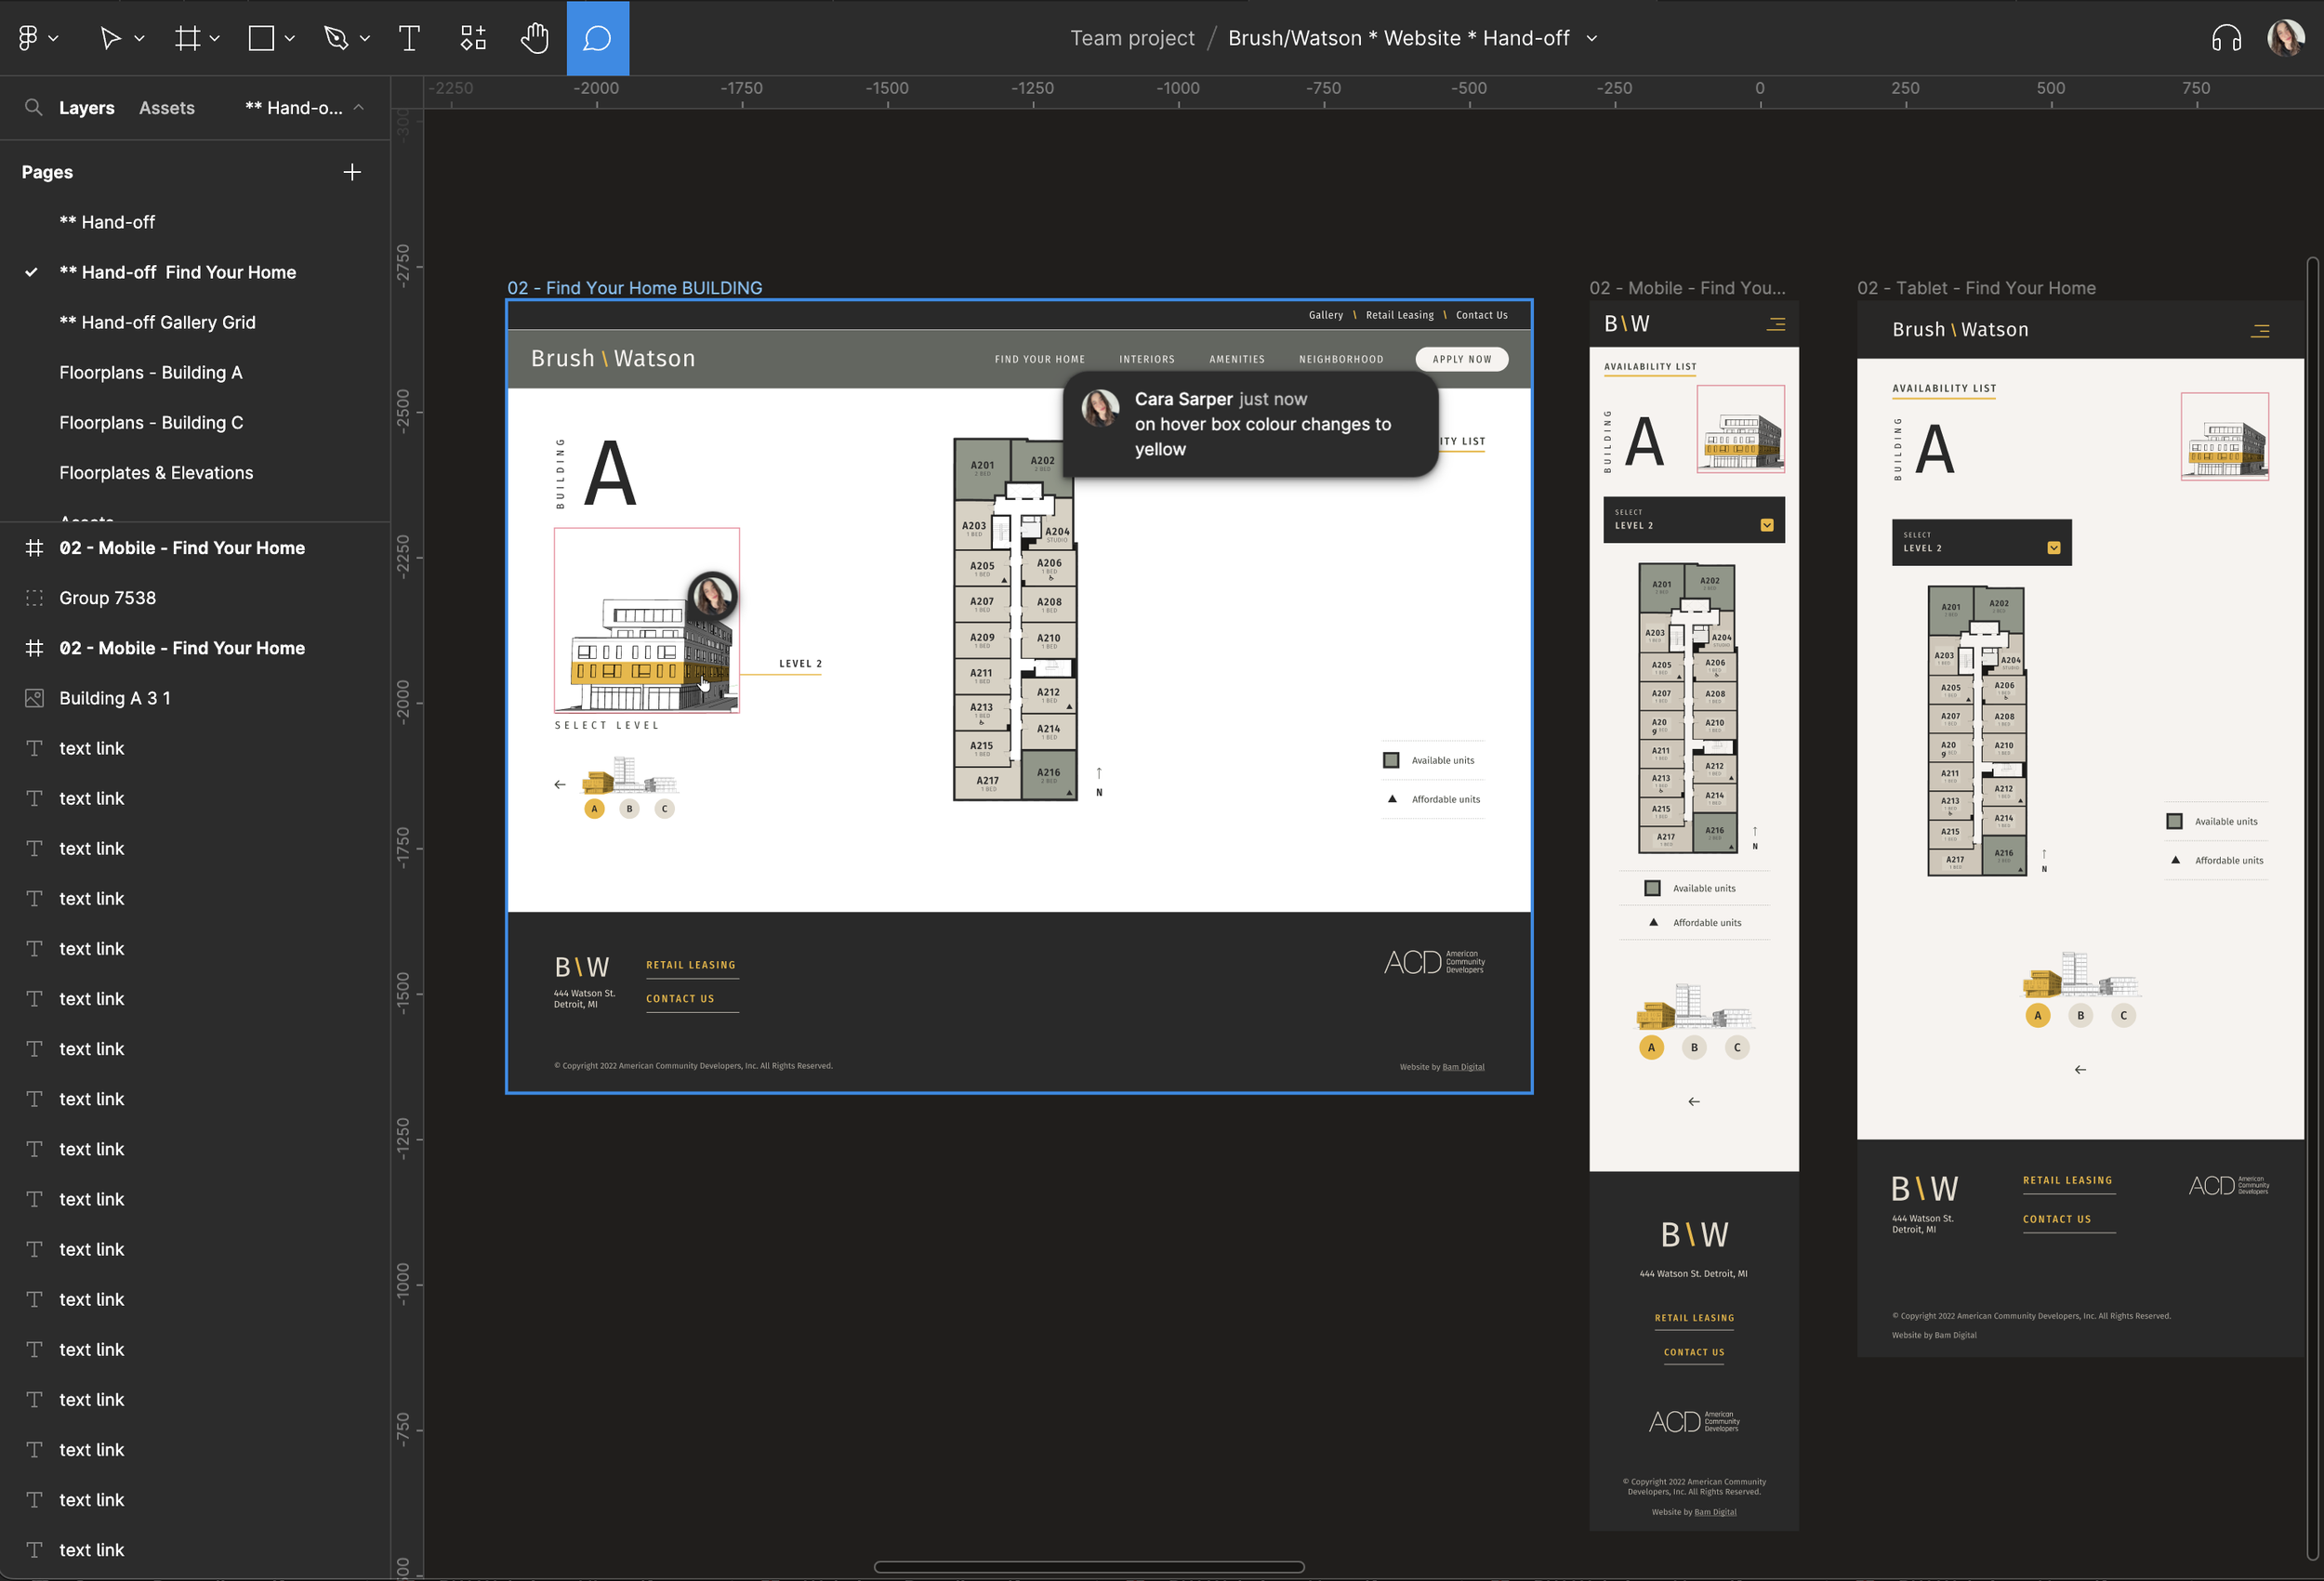The image size is (2324, 1581).
Task: Add a new page with plus
Action: (352, 172)
